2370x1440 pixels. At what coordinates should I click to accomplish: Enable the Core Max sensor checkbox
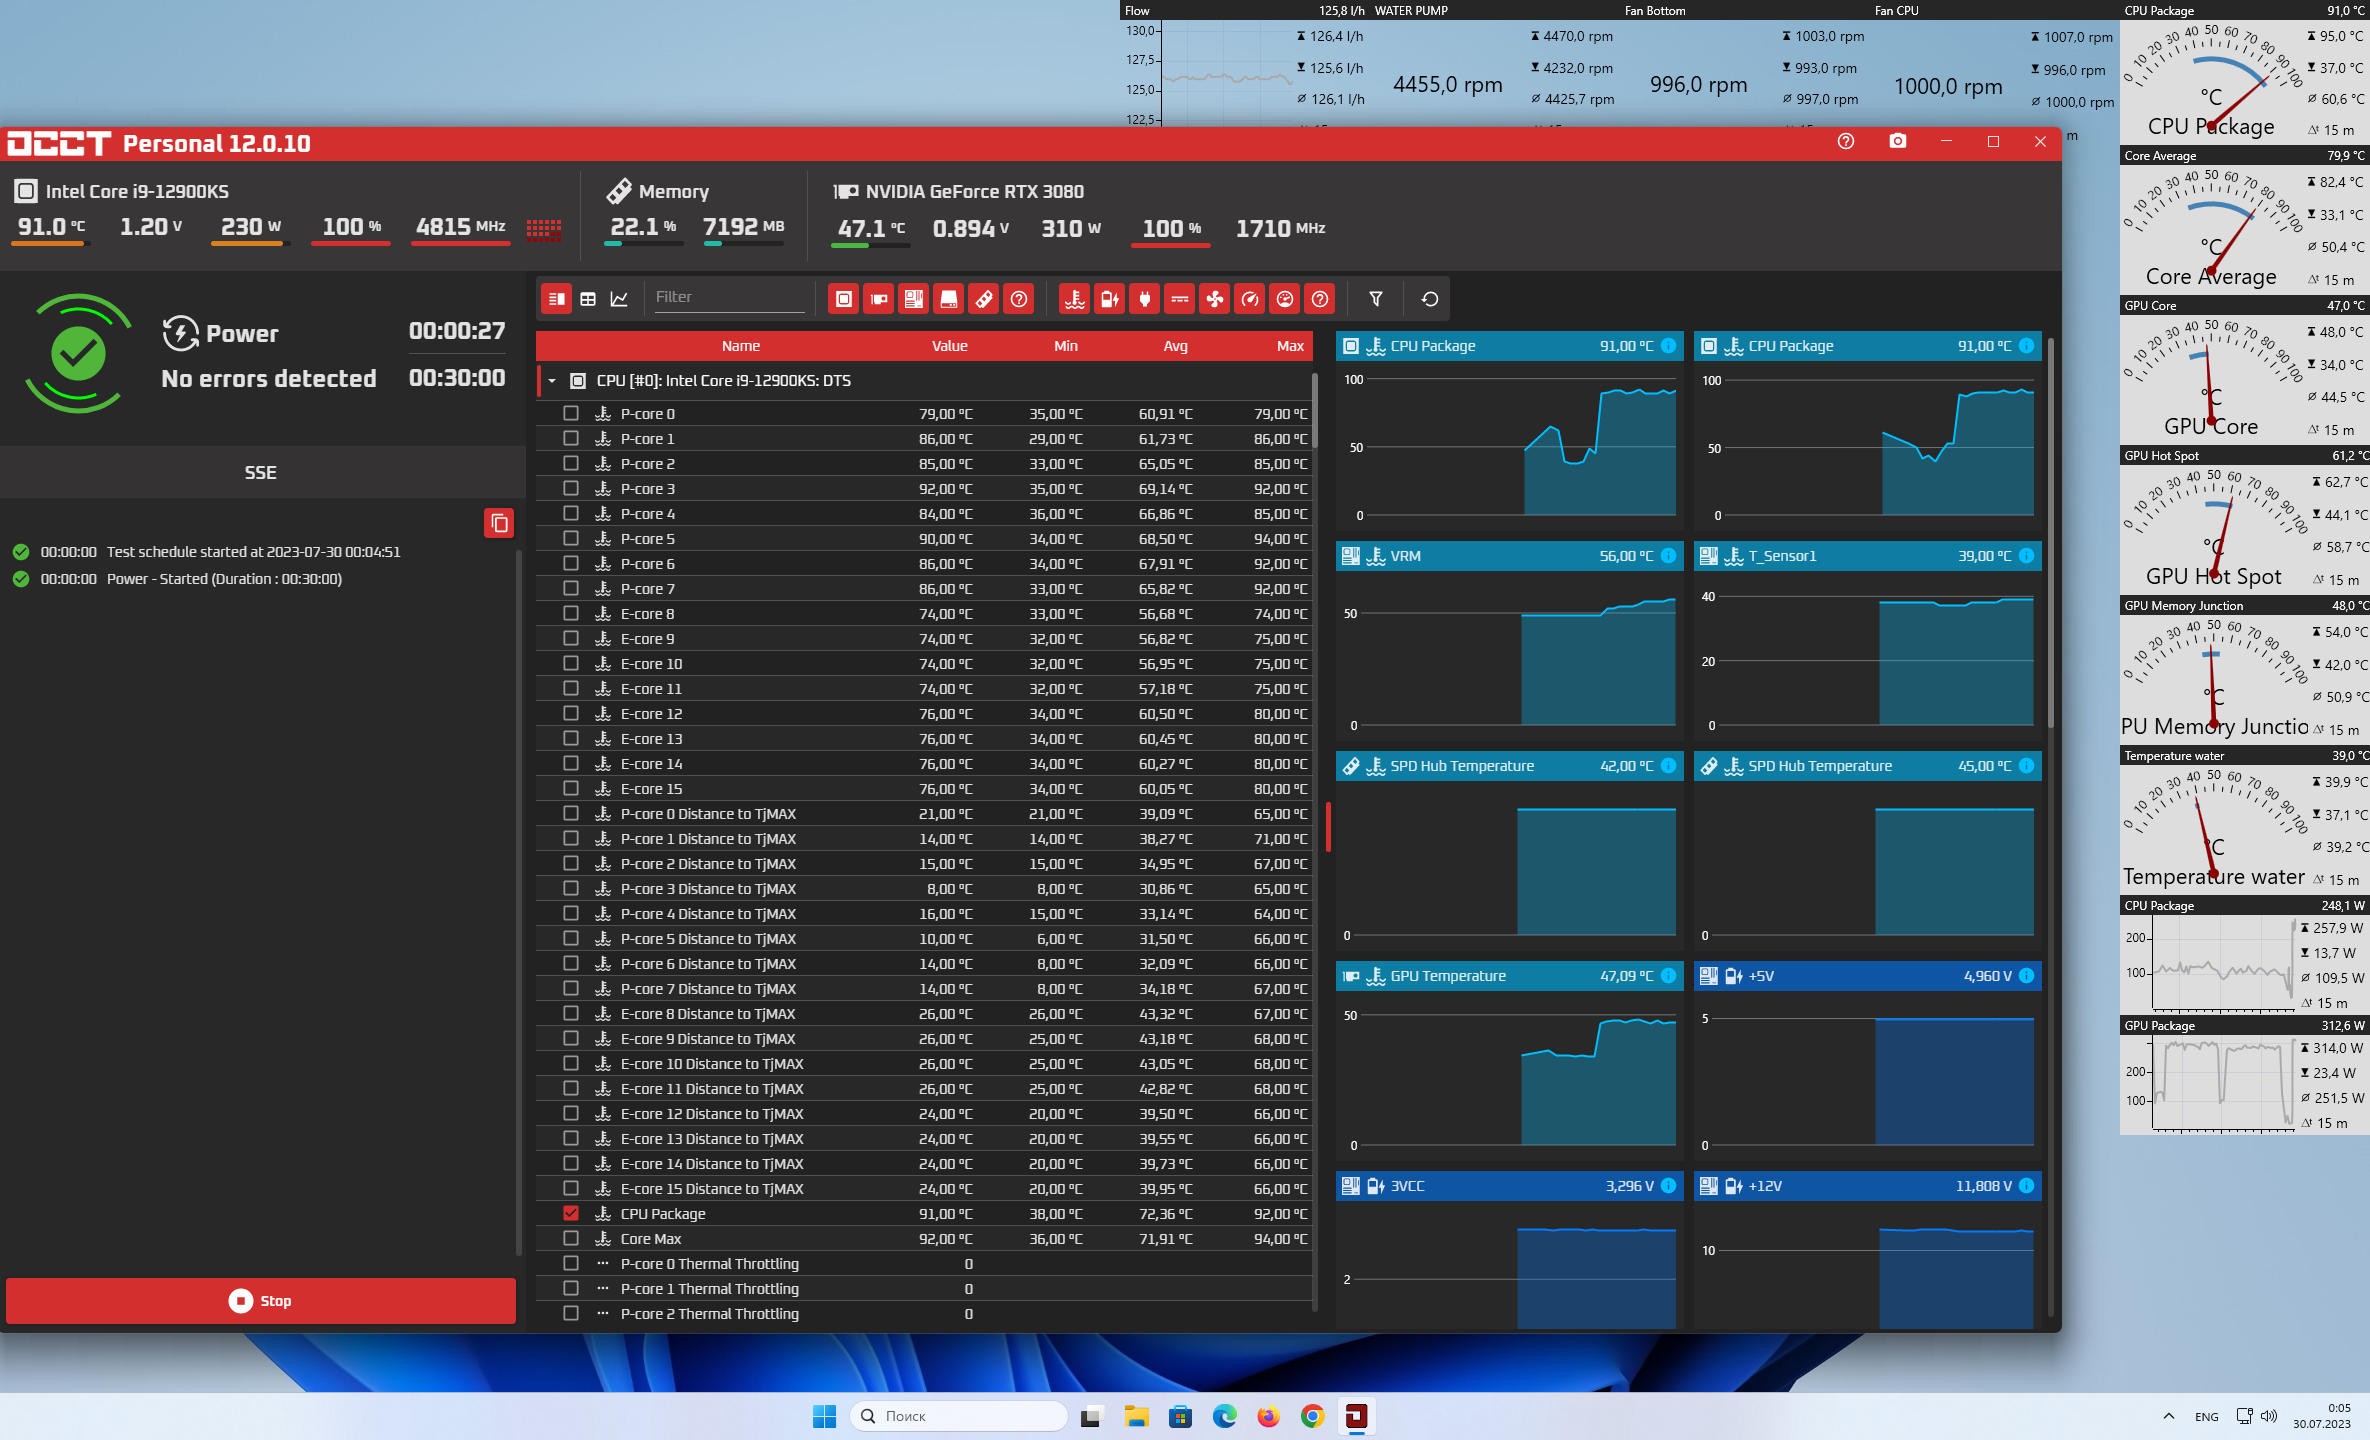pos(571,1238)
